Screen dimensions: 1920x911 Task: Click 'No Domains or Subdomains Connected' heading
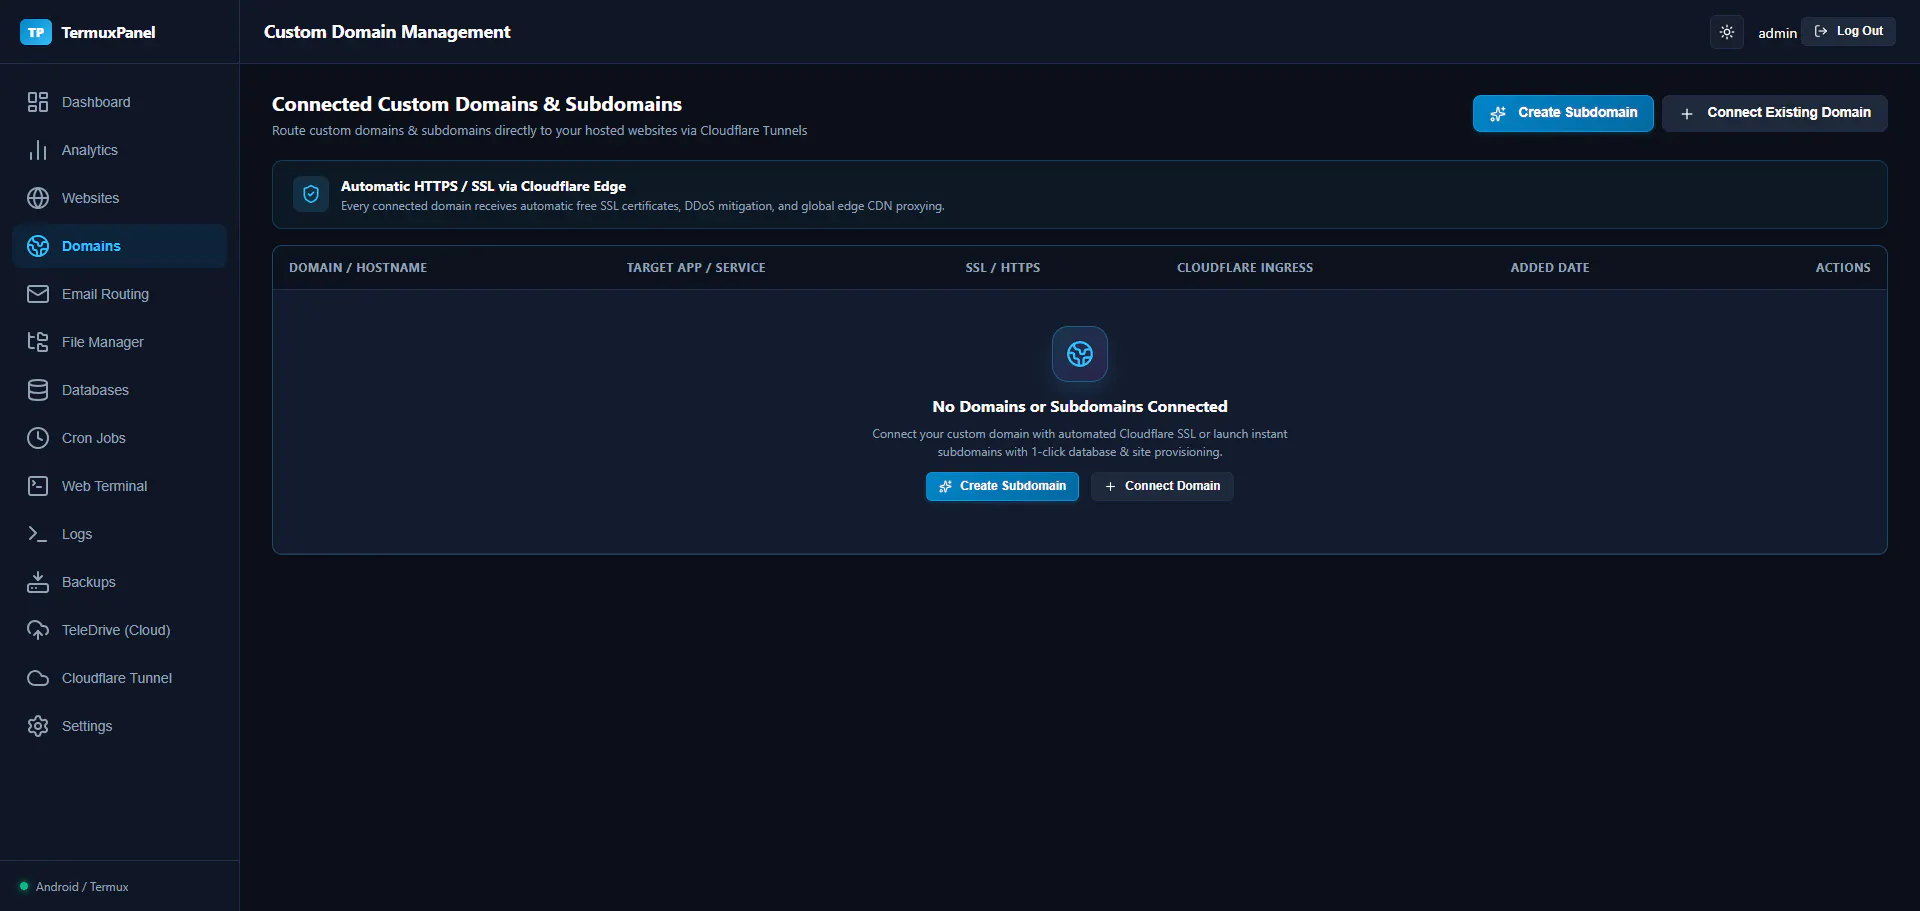[1080, 407]
